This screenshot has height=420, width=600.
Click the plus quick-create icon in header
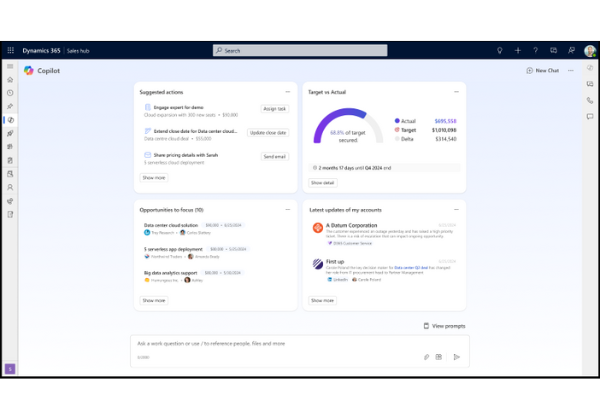(517, 50)
